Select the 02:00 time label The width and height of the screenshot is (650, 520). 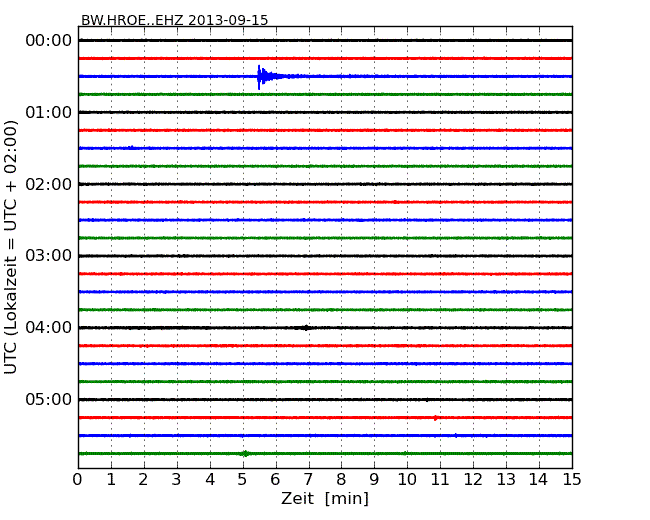point(49,184)
